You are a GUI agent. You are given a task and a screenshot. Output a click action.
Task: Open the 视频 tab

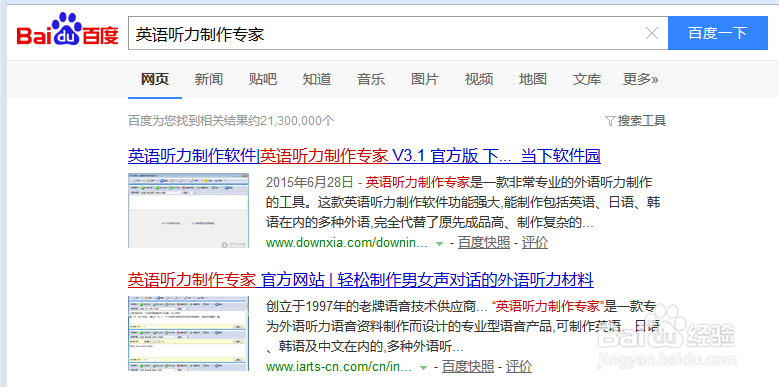pos(479,79)
